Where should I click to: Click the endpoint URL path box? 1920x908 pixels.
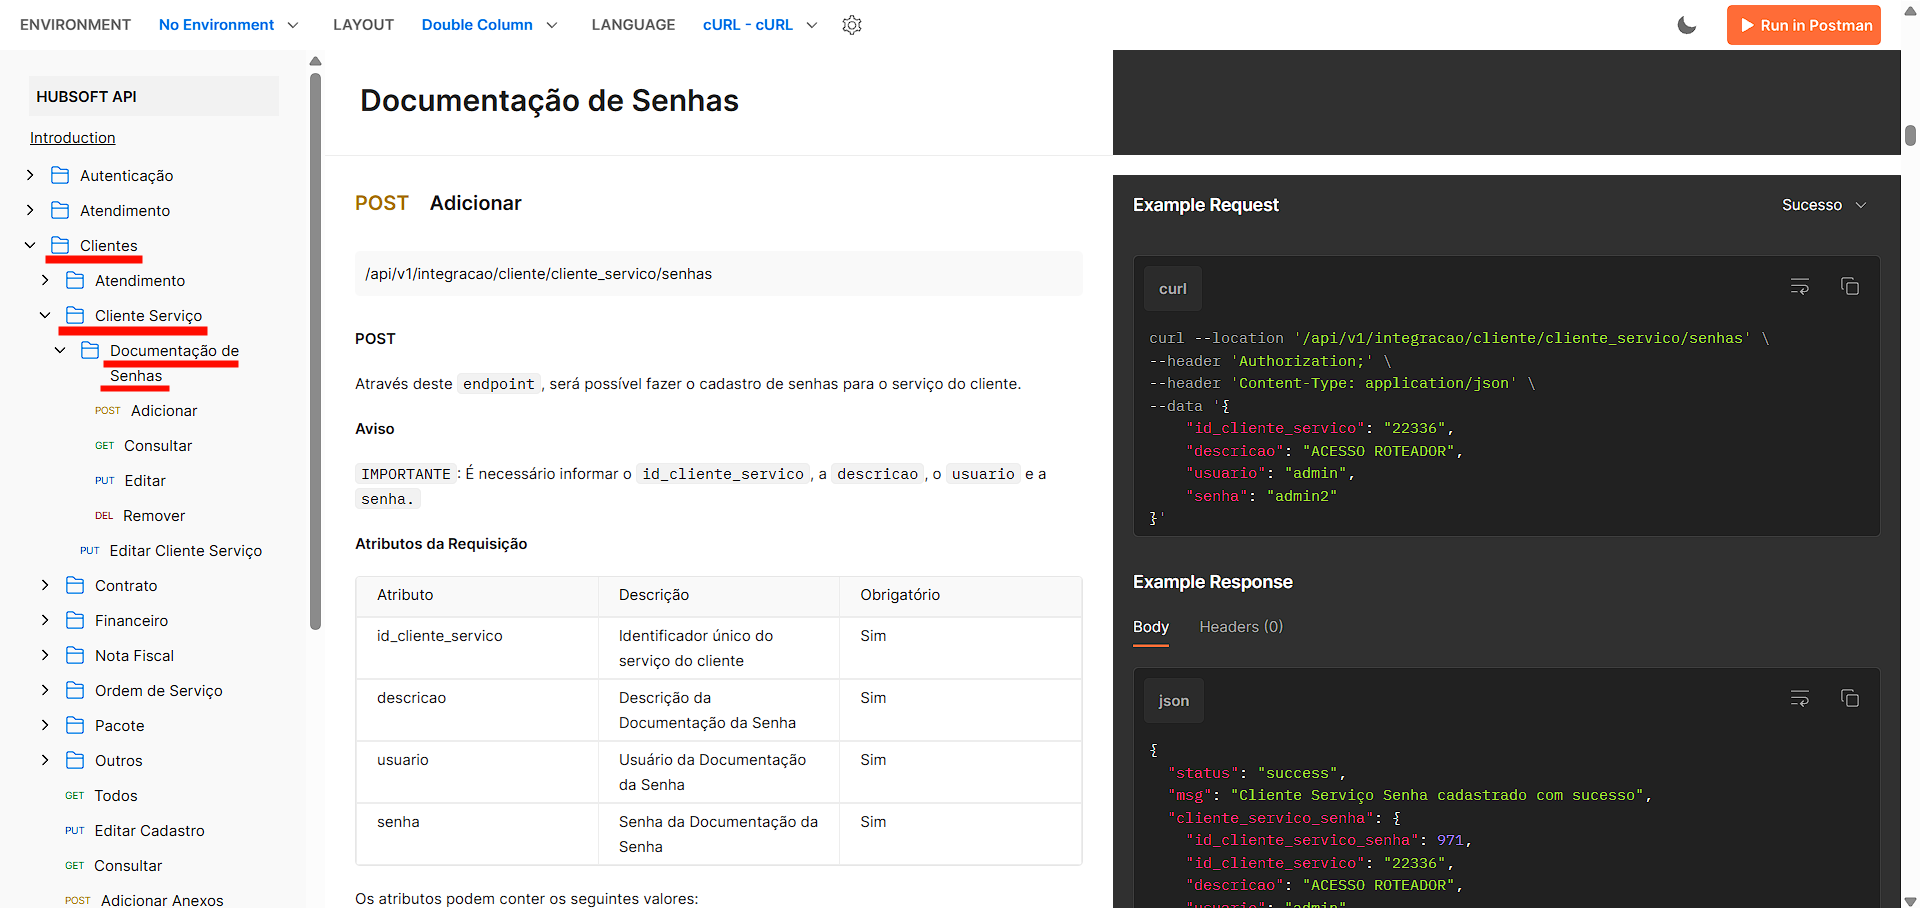tap(718, 274)
